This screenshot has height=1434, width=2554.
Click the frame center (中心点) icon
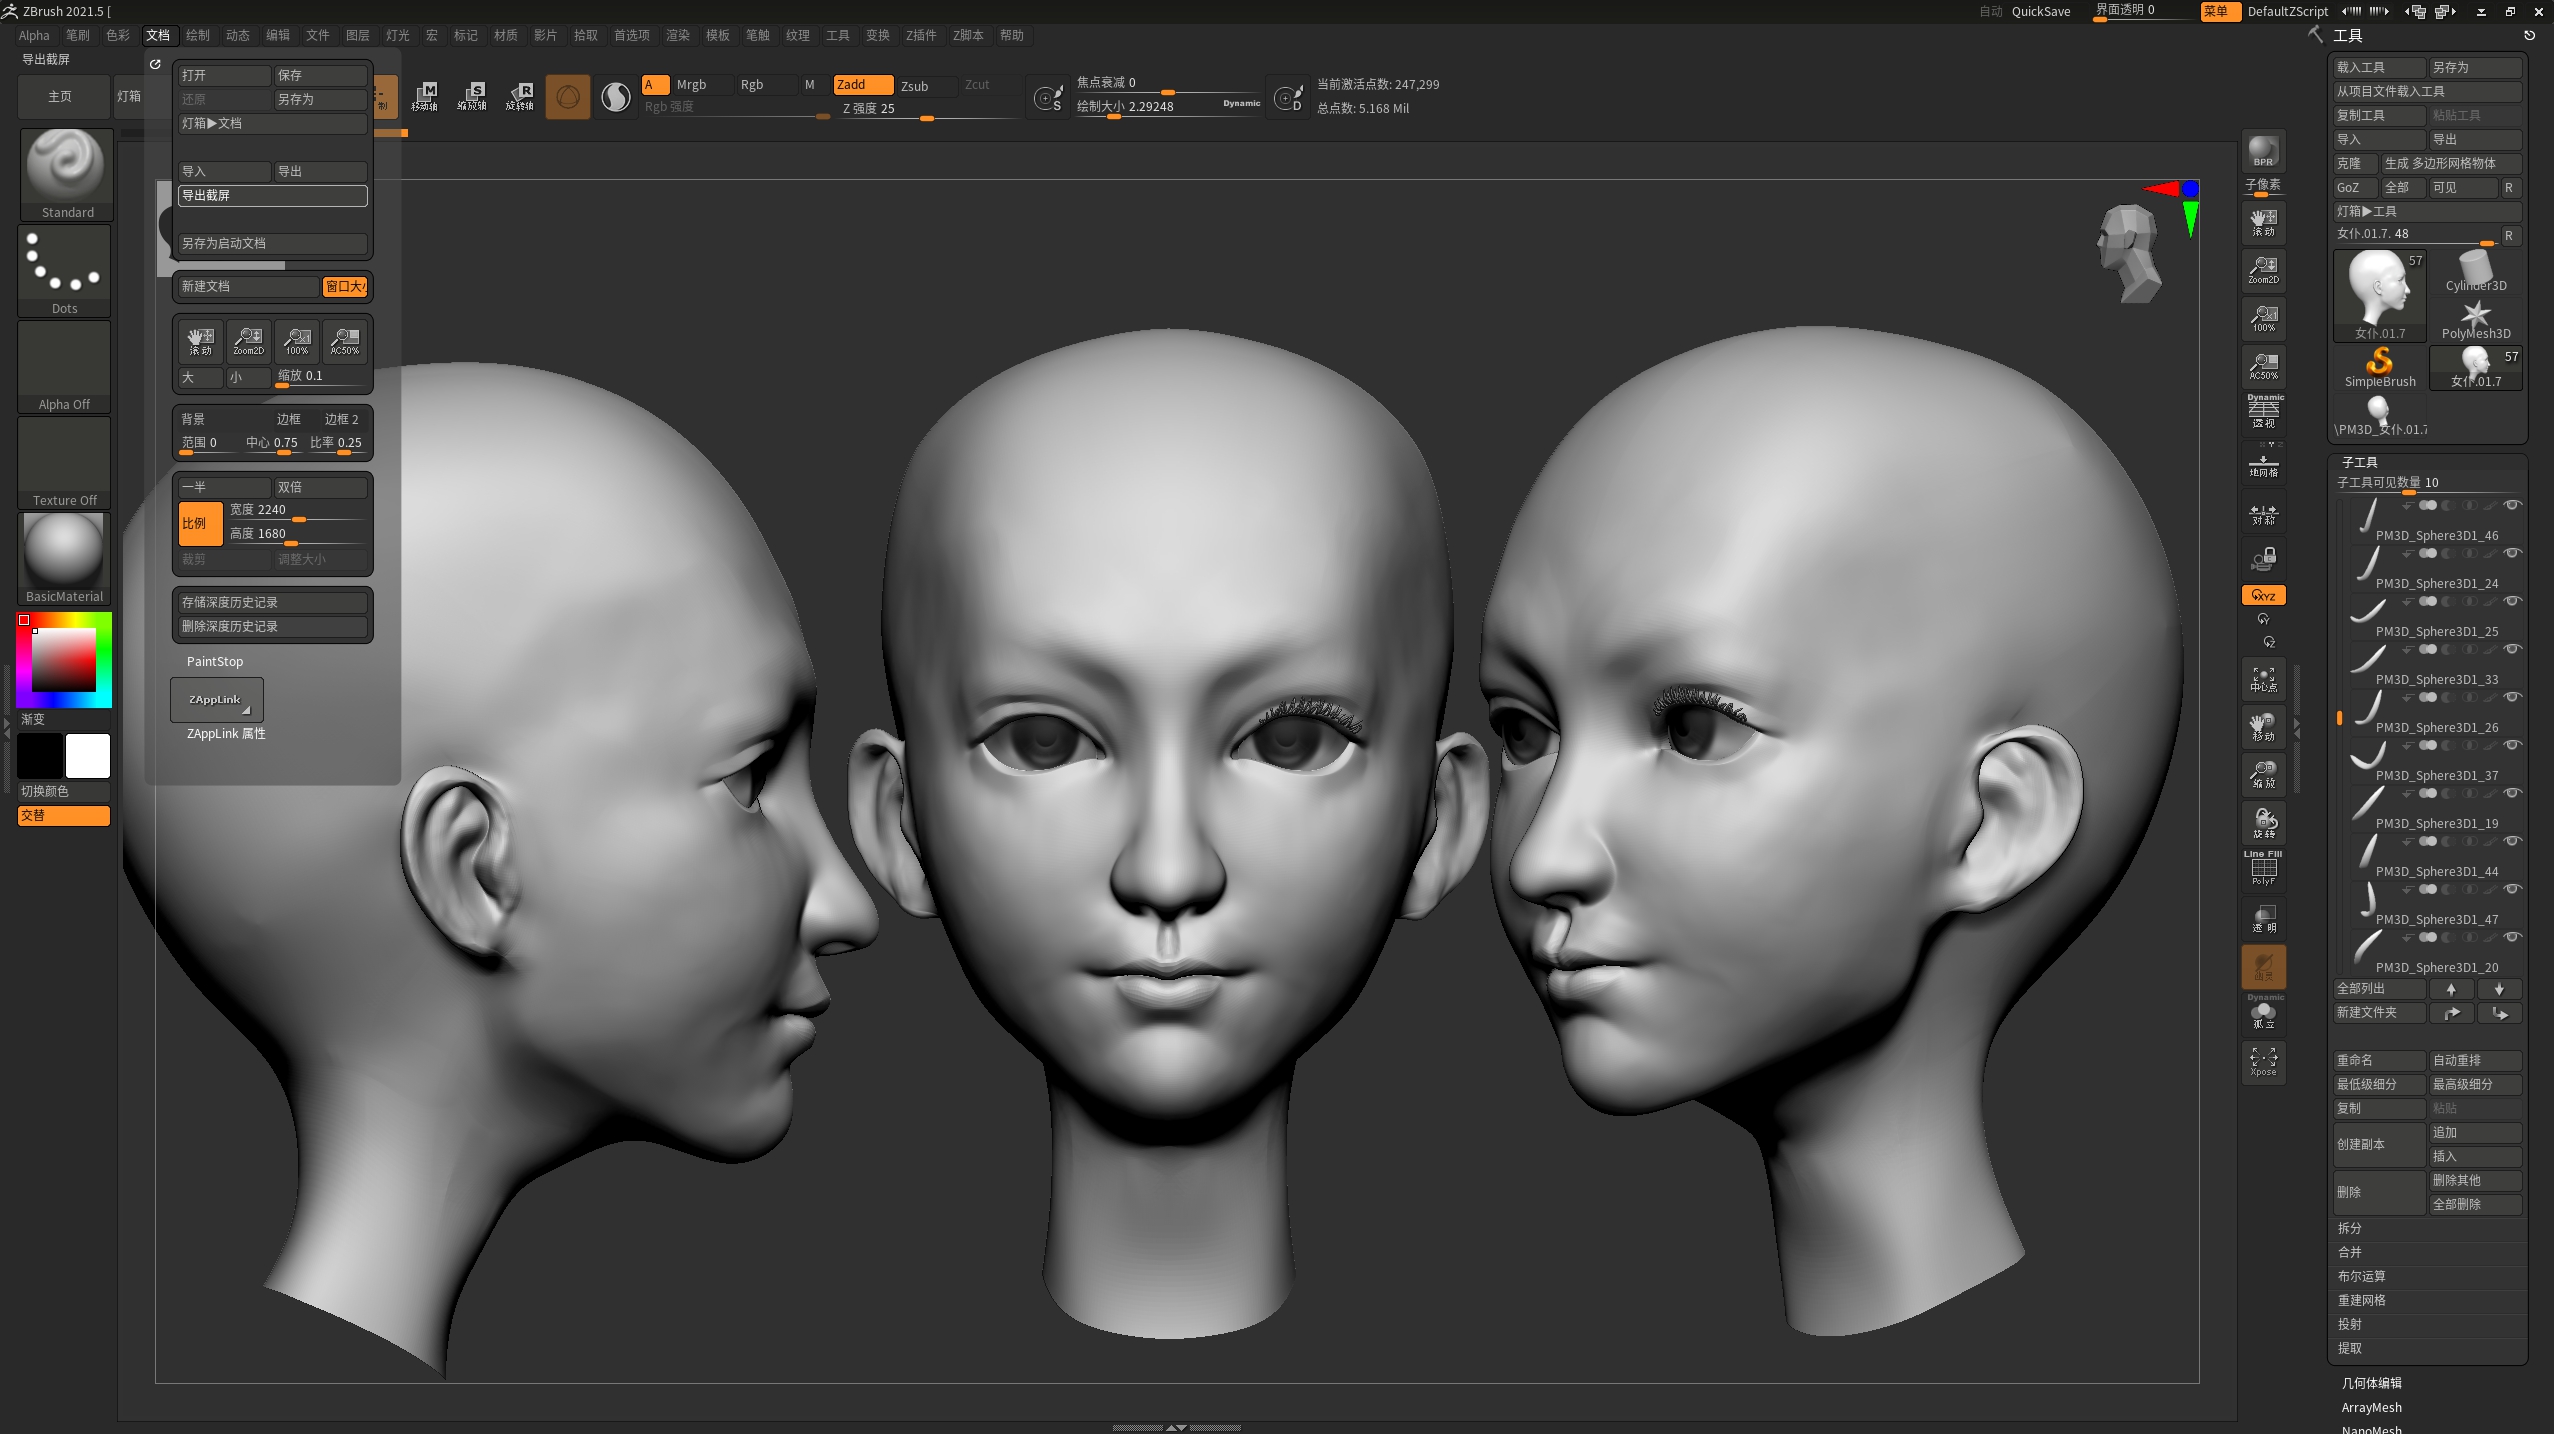[2263, 680]
